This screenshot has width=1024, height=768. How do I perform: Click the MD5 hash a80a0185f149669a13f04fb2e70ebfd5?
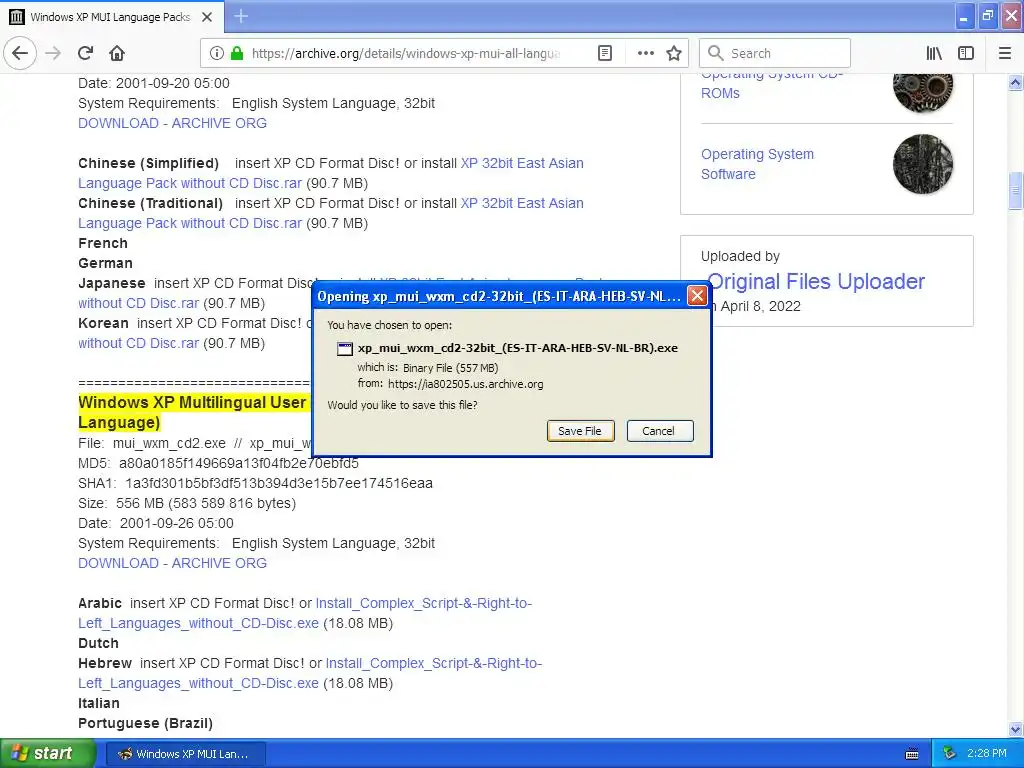[x=238, y=464]
